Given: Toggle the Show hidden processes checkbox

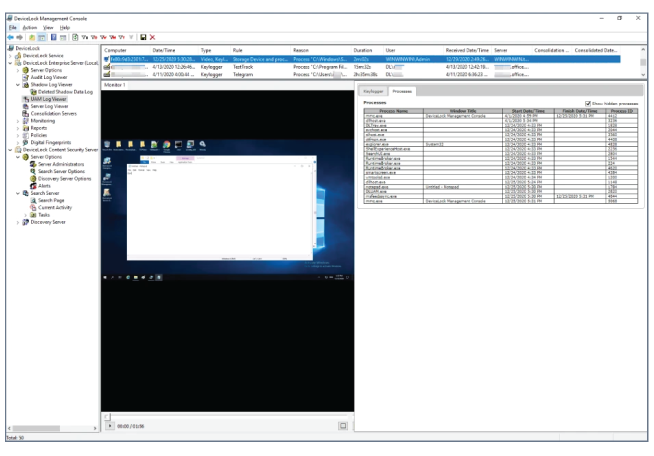Looking at the screenshot, I should click(588, 102).
